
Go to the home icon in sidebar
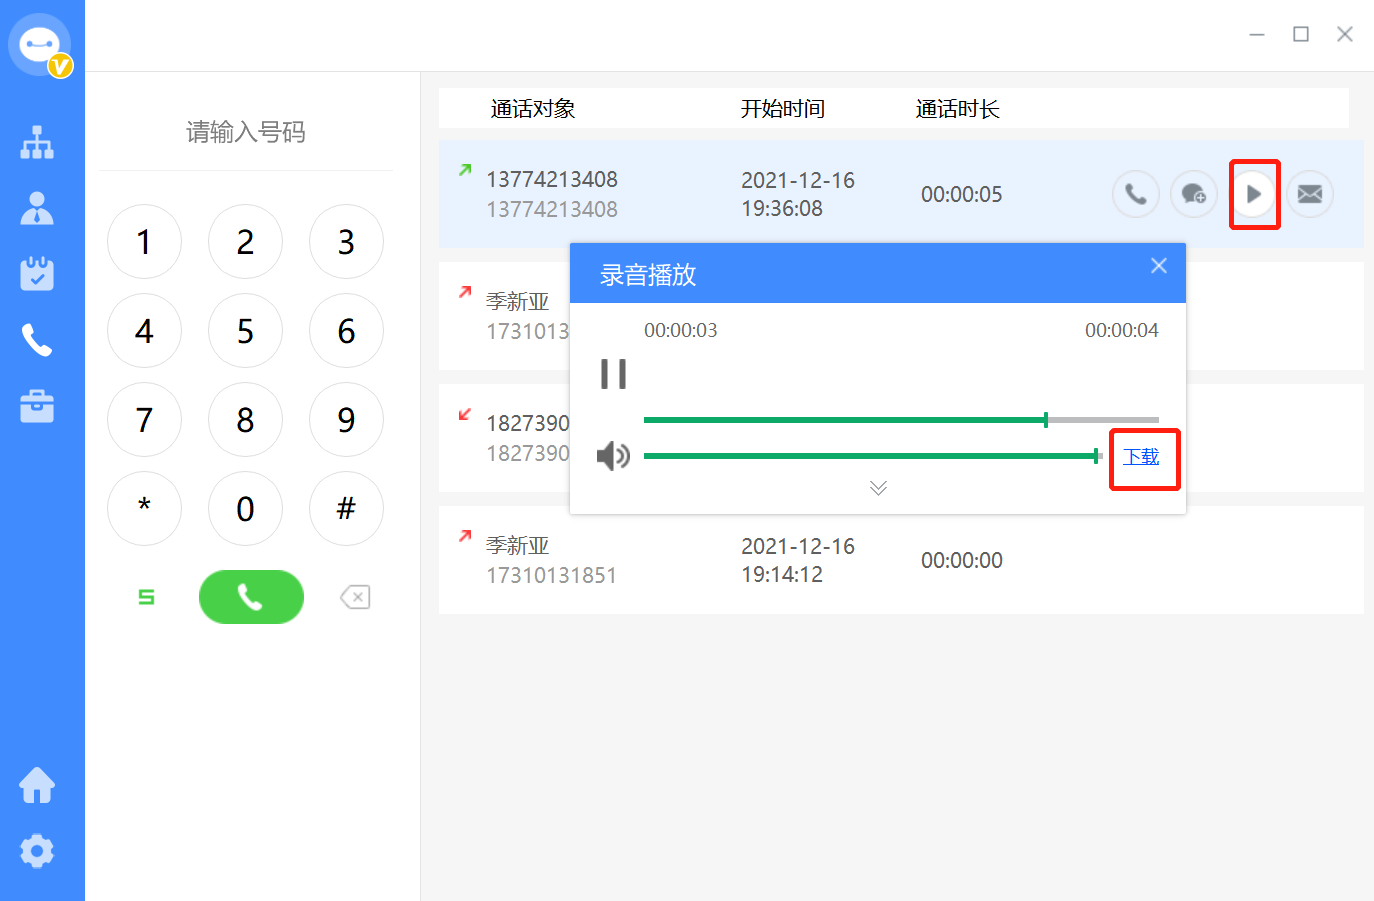click(x=37, y=785)
